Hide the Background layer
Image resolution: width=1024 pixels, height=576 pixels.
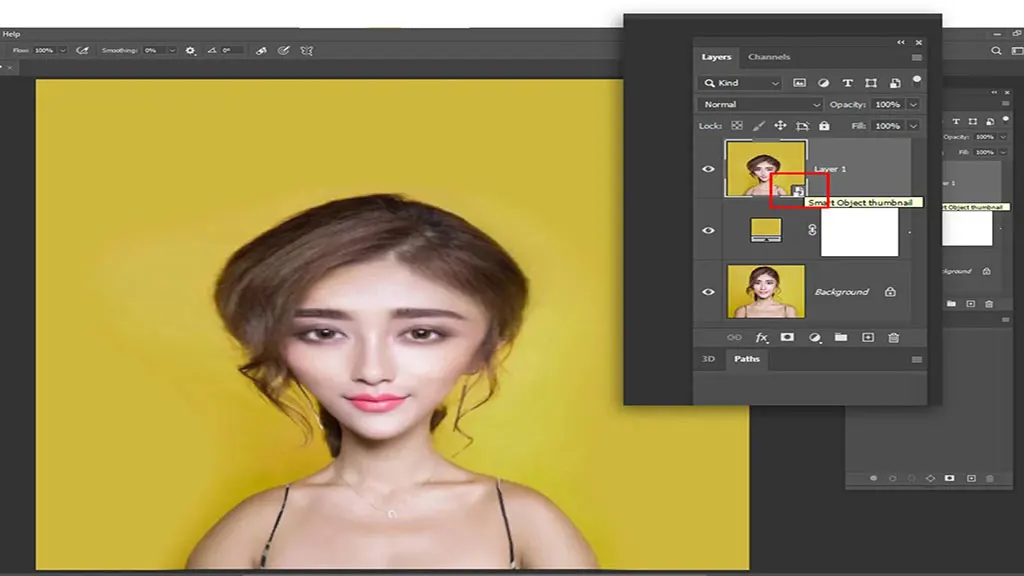tap(708, 292)
